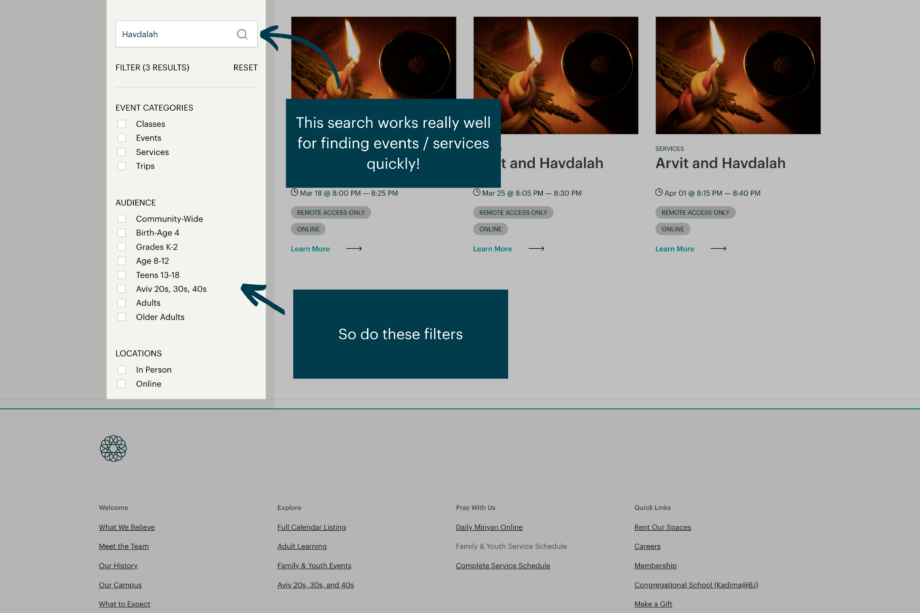Viewport: 920px width, 613px height.
Task: Check the Classes category
Action: [x=121, y=124]
